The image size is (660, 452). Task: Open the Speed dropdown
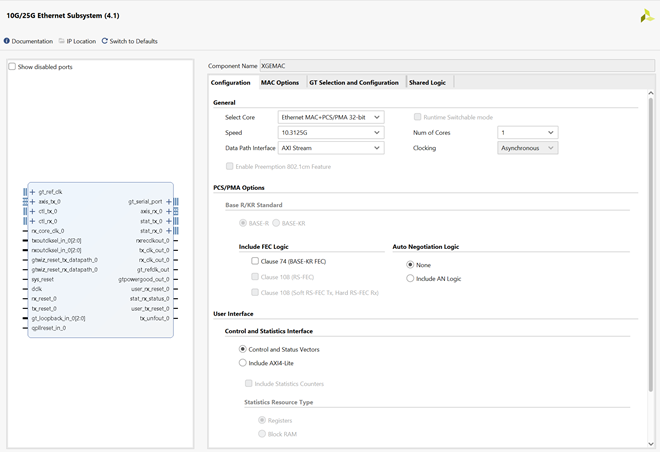point(331,133)
